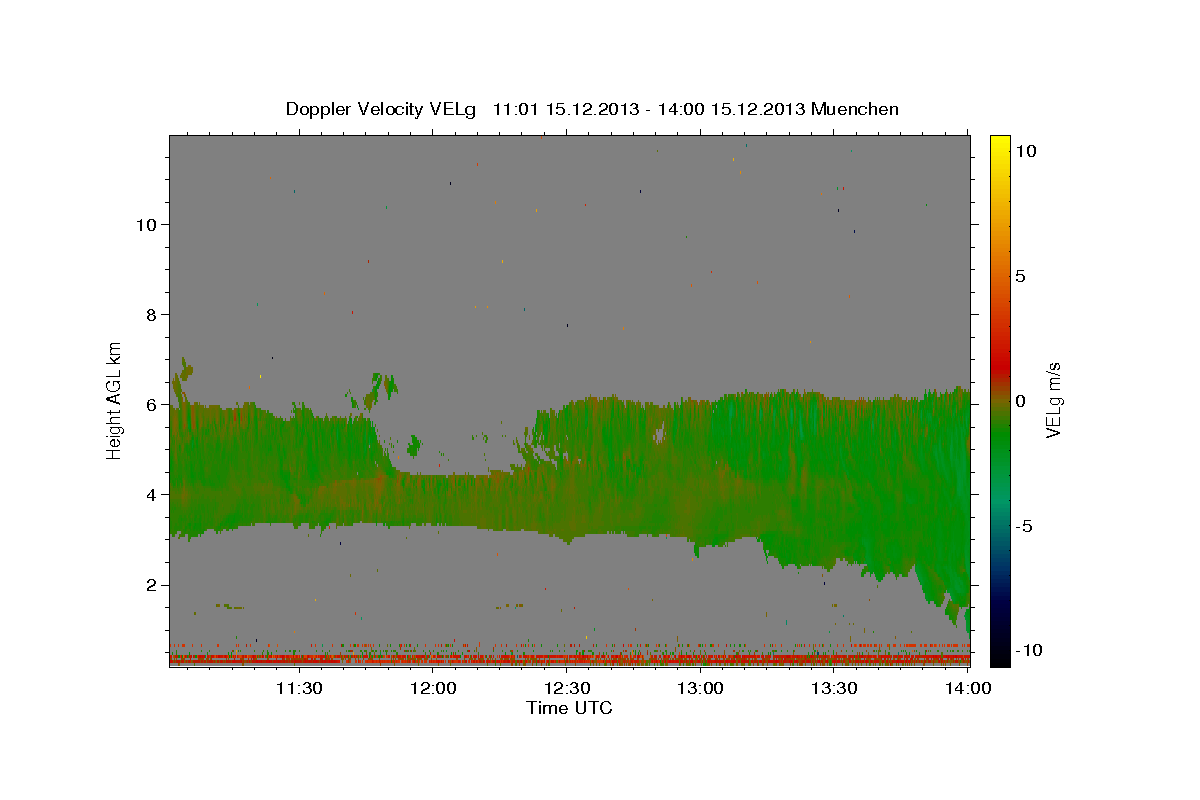The image size is (1200, 800).
Task: Click the 13:00 time tick label
Action: [x=701, y=688]
